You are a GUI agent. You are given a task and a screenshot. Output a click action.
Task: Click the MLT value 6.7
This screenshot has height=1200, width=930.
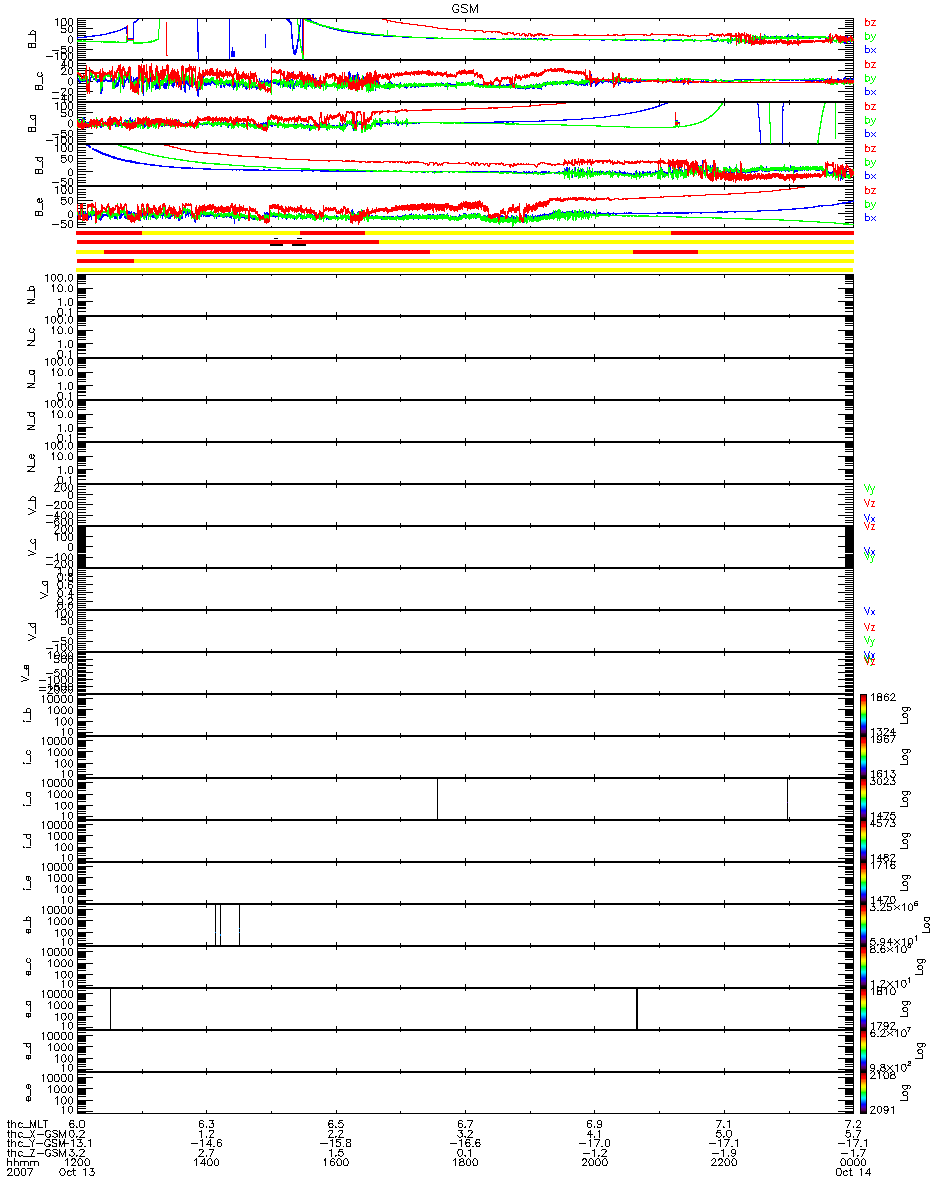pos(466,1124)
